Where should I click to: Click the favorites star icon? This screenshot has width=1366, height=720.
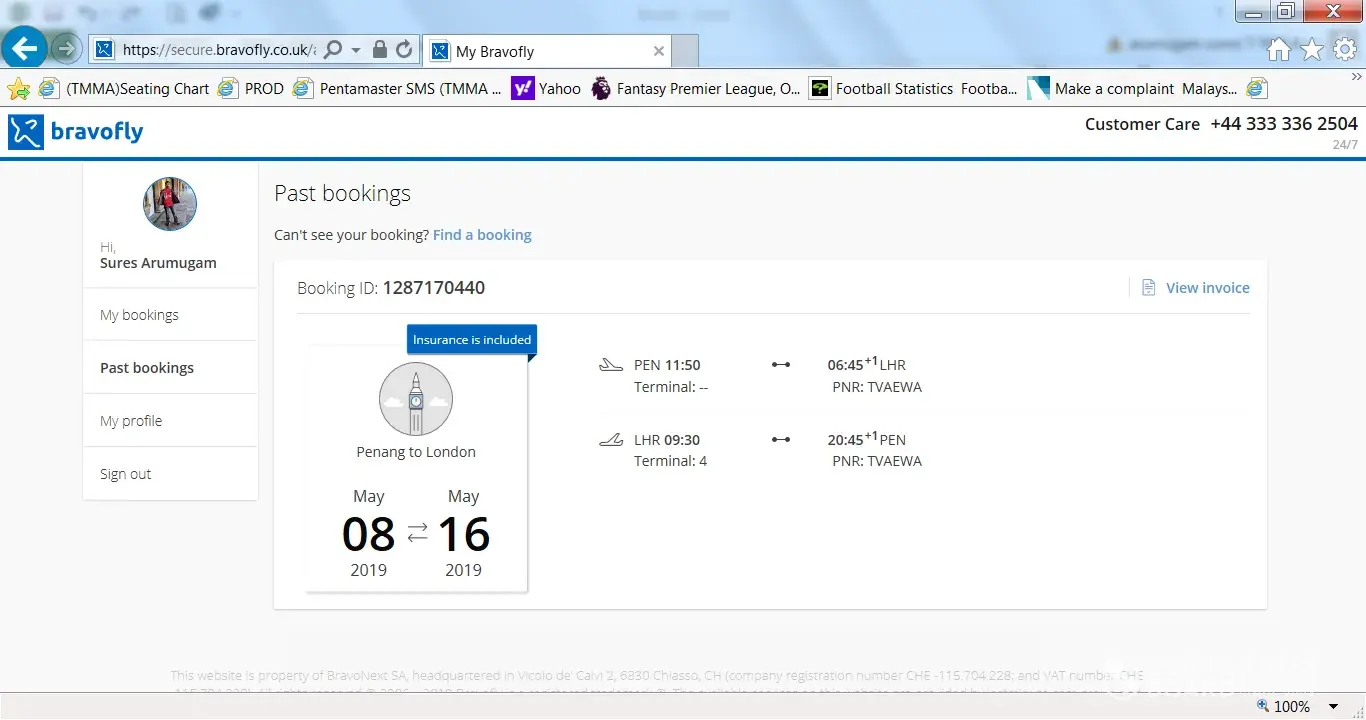(x=1311, y=50)
